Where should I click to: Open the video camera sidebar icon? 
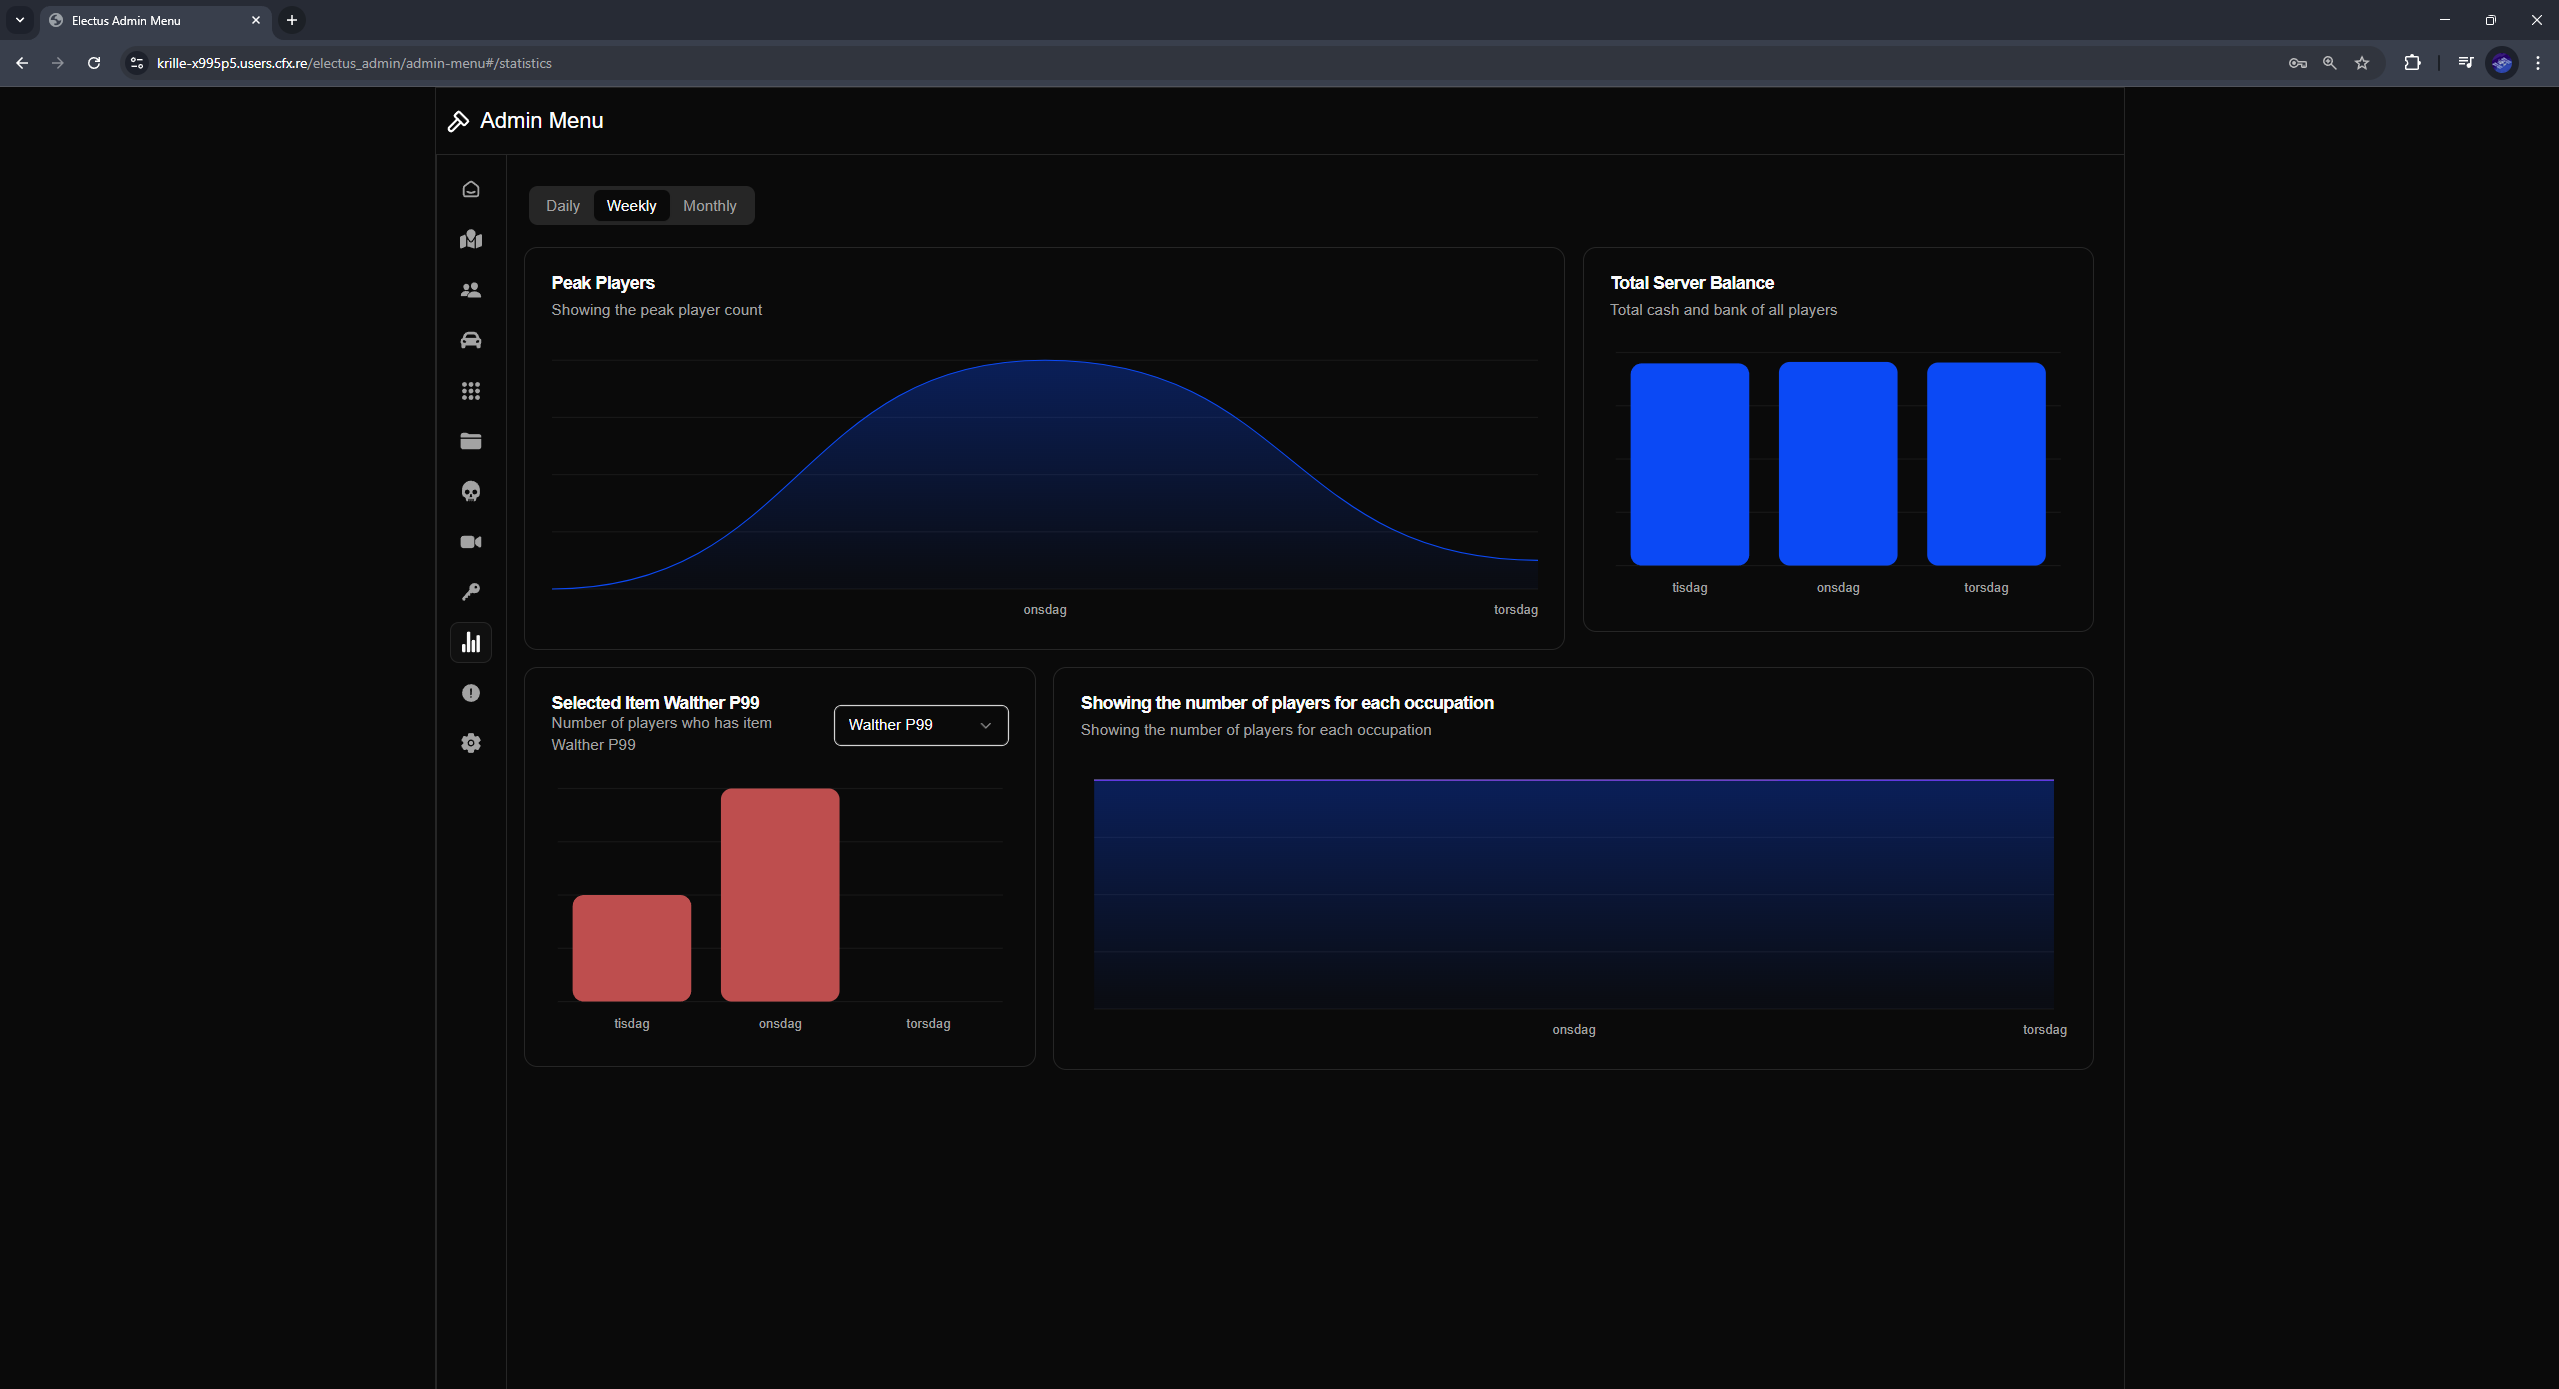[x=471, y=542]
